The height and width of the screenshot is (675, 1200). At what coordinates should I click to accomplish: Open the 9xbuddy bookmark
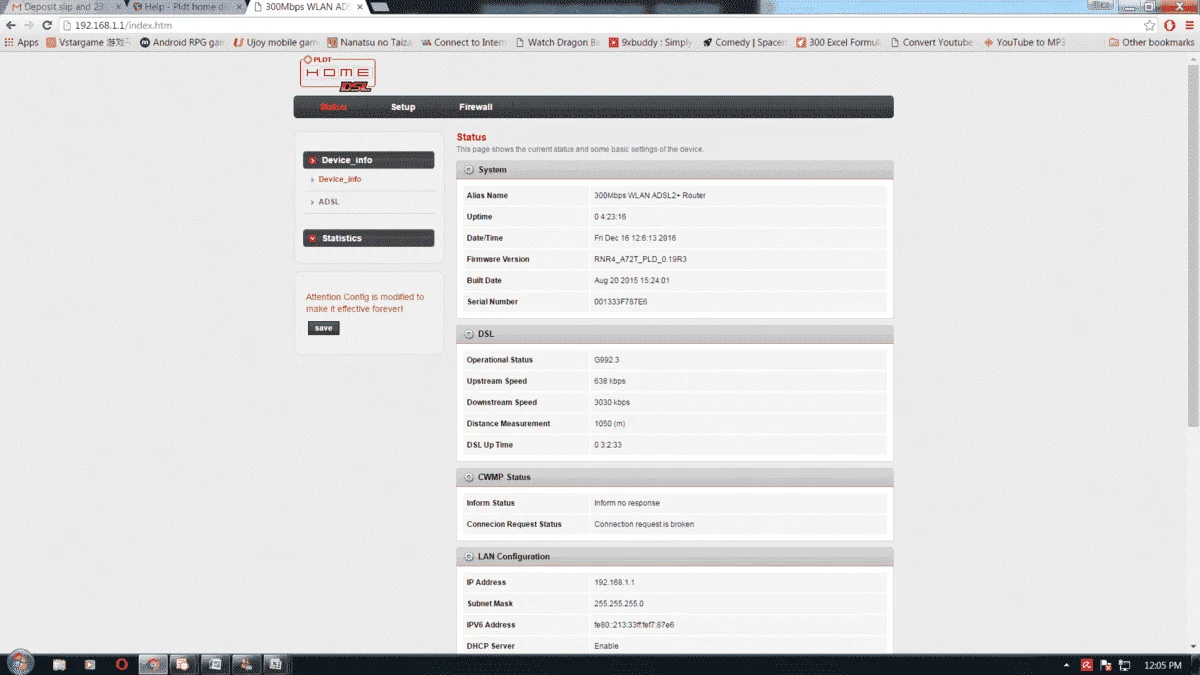[x=651, y=43]
